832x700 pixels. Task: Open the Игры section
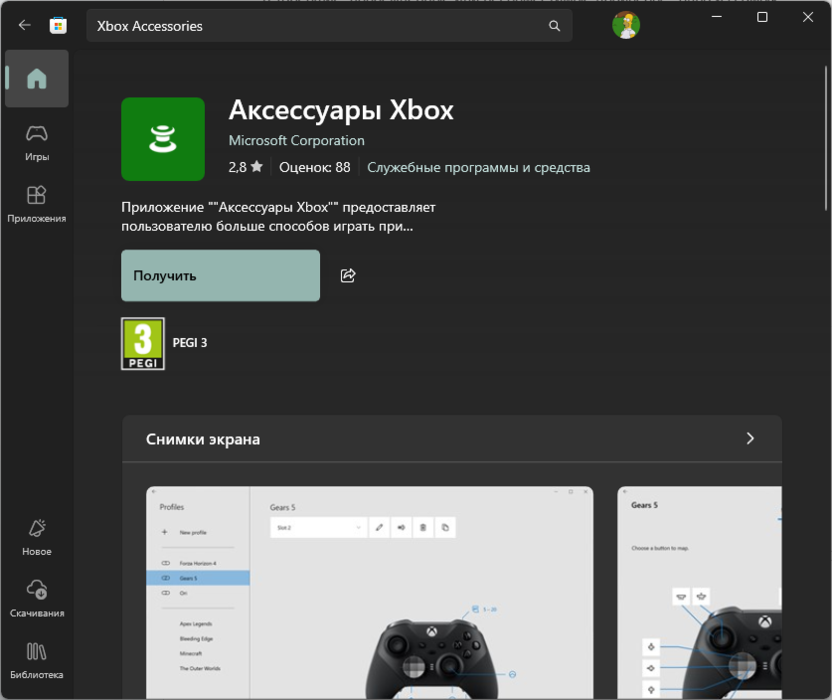pyautogui.click(x=37, y=142)
